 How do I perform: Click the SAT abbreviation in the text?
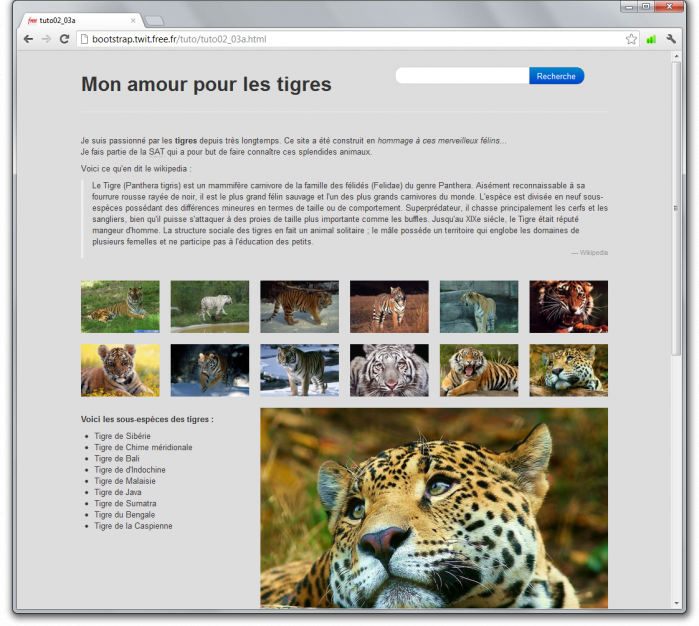[156, 152]
